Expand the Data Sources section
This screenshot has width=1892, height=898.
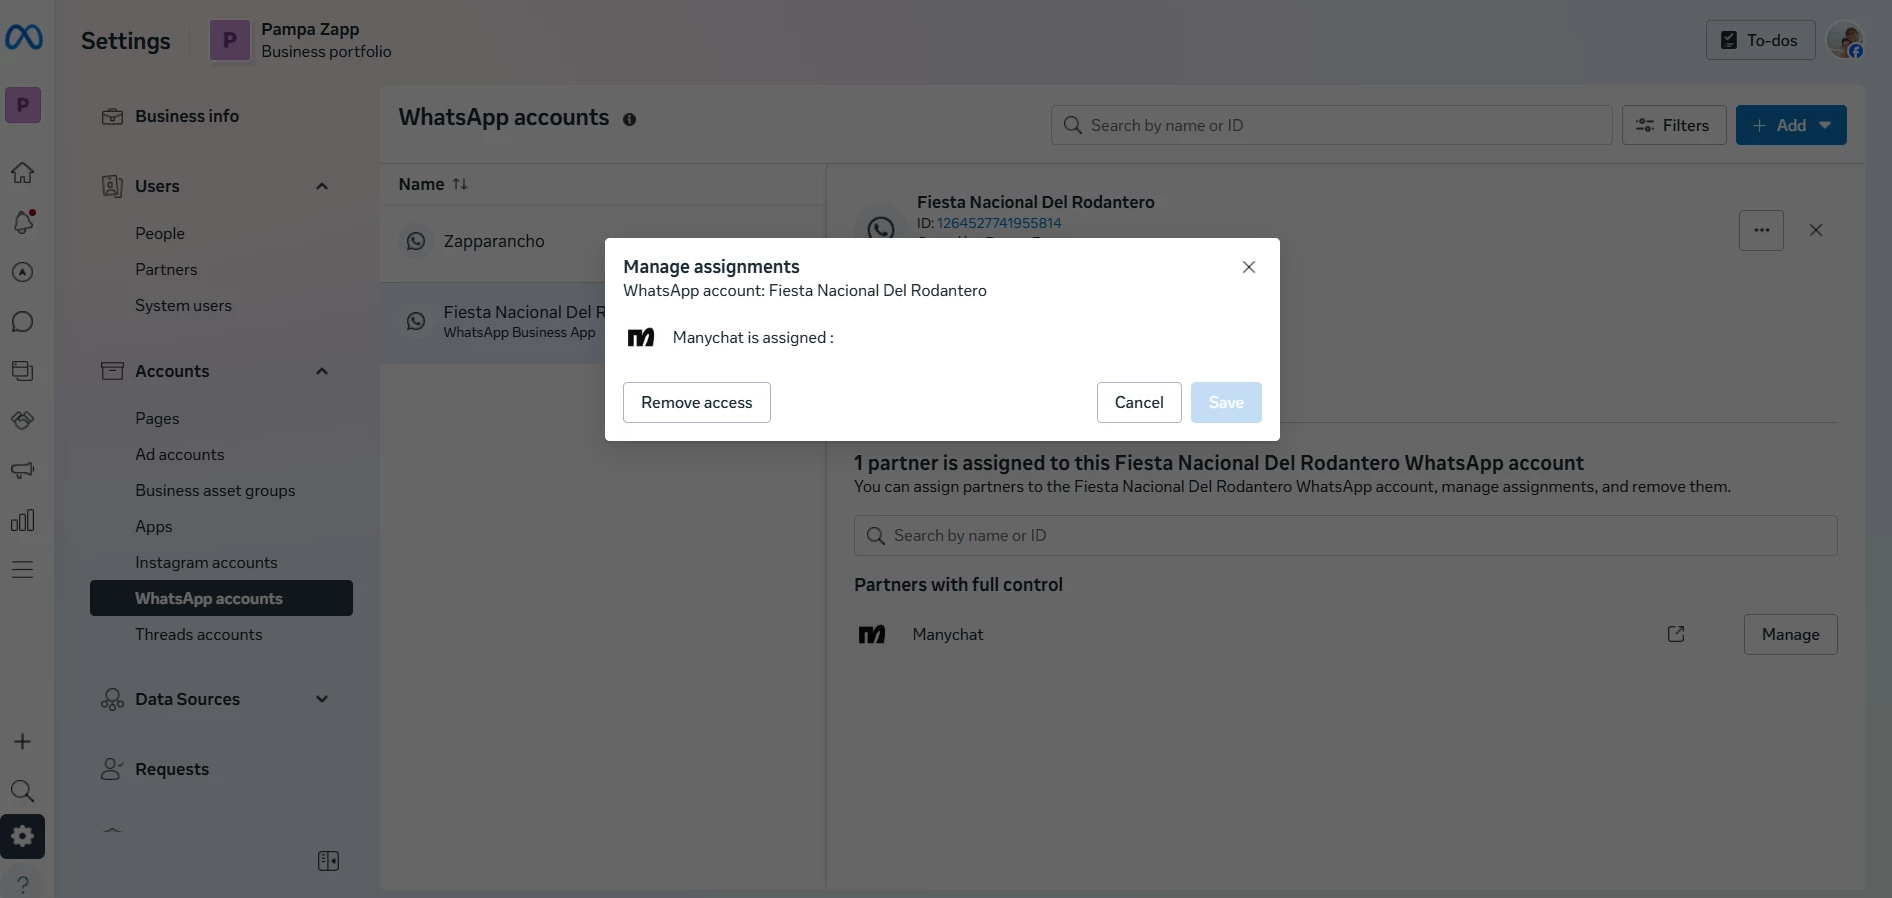(x=322, y=699)
